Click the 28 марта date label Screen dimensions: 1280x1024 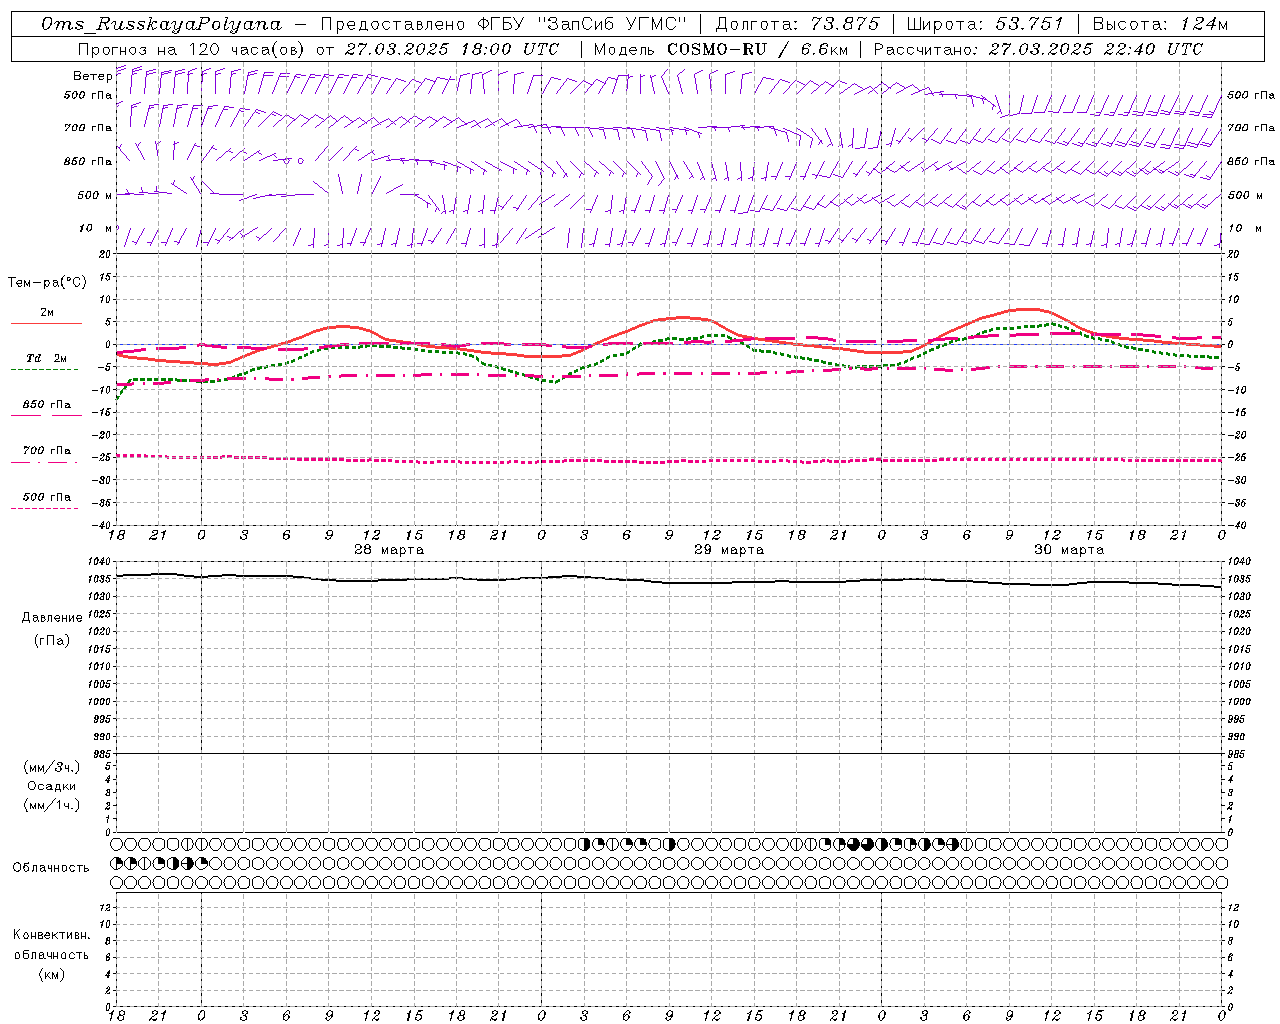pyautogui.click(x=389, y=549)
